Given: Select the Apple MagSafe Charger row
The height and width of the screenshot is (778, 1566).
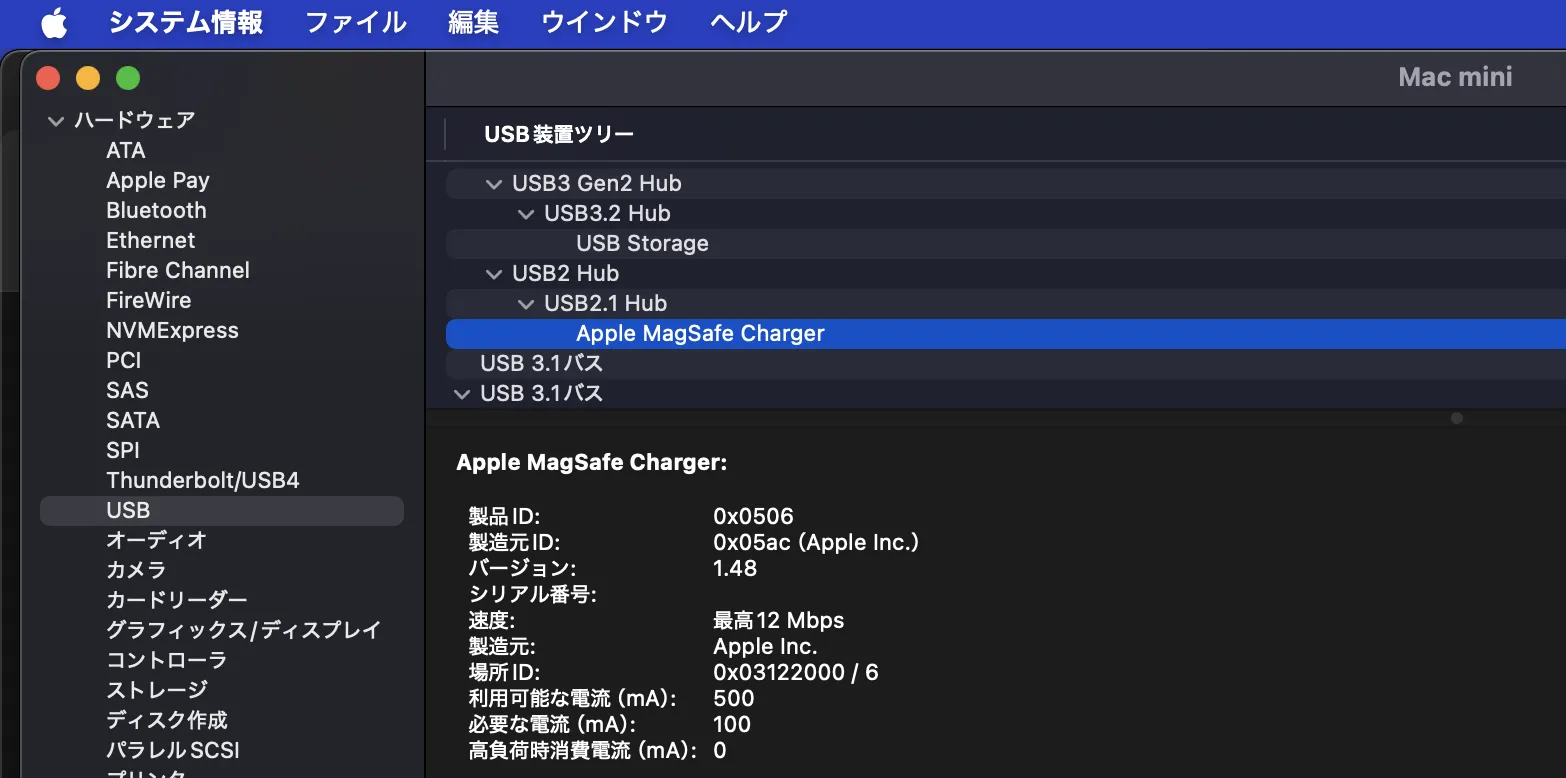Looking at the screenshot, I should [1006, 334].
